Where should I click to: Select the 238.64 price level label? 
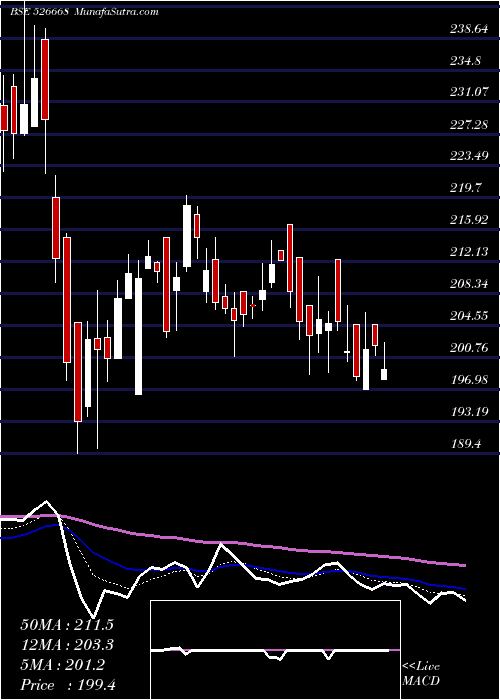coord(469,29)
